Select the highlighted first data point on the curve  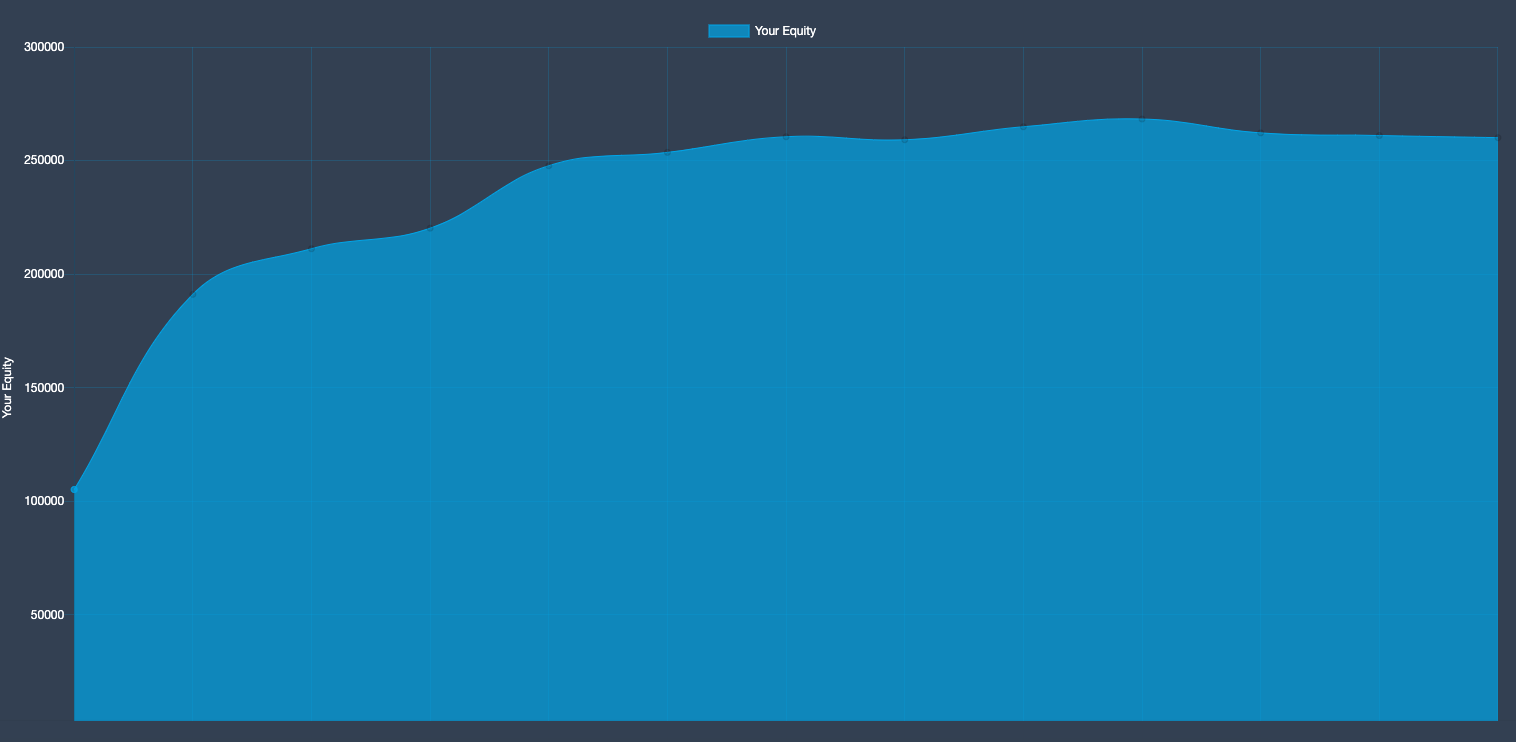click(x=74, y=489)
